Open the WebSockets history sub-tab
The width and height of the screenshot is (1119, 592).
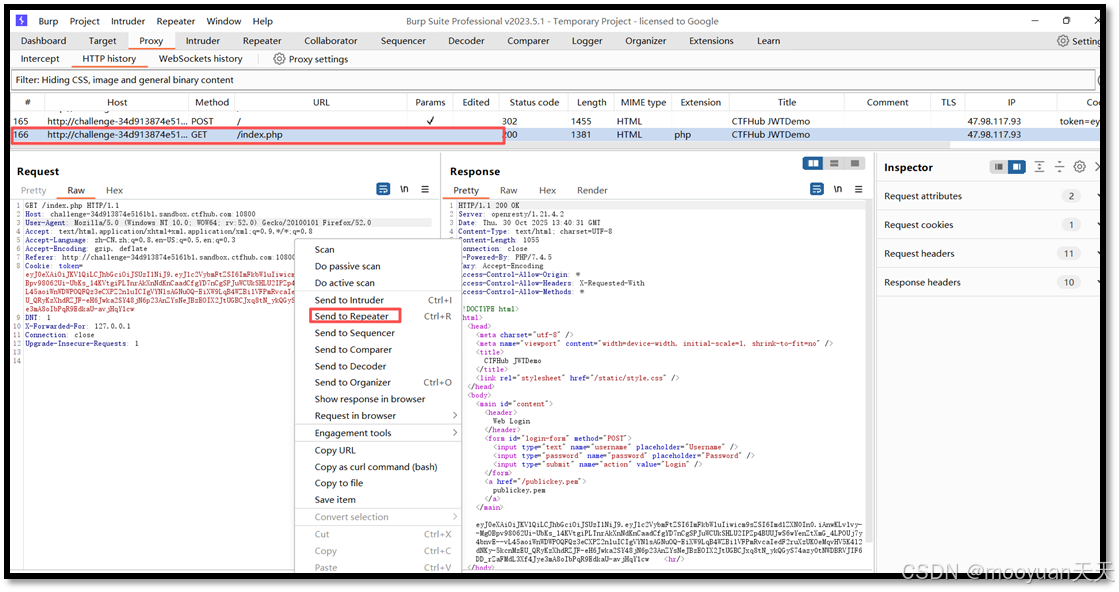(x=201, y=58)
